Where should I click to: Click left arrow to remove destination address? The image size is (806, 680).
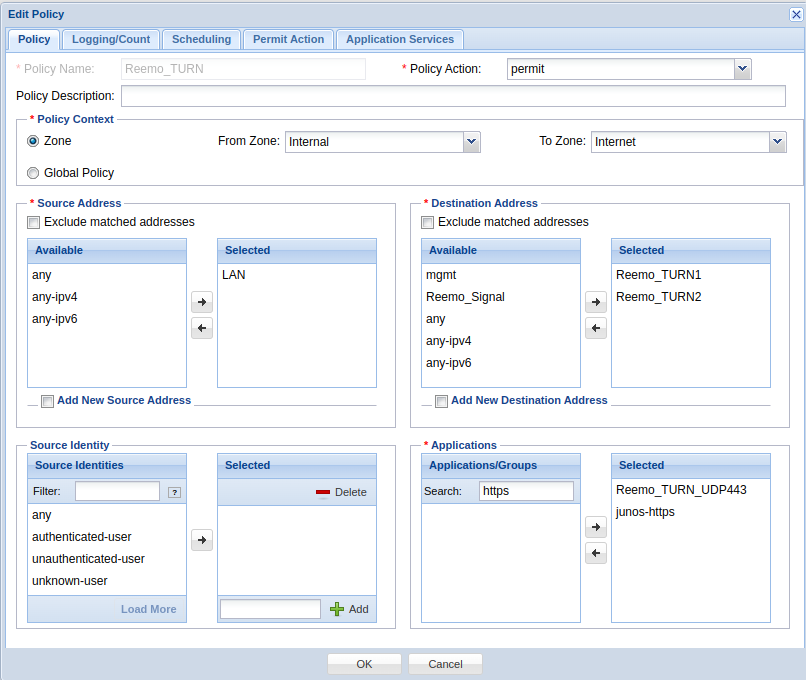[x=596, y=328]
